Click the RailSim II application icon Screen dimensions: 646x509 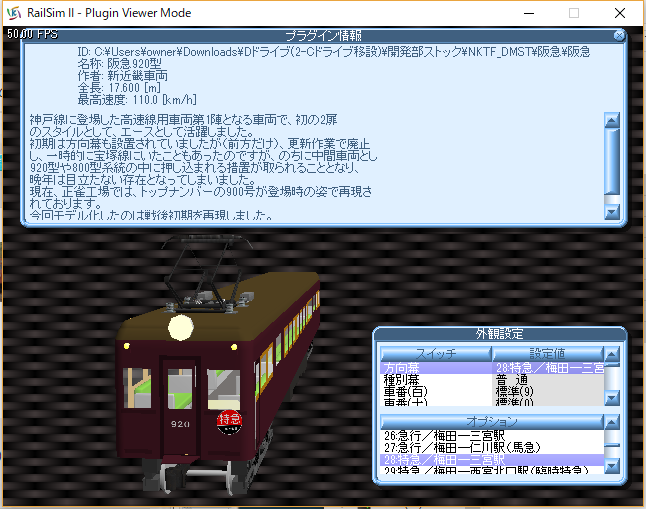tap(14, 13)
